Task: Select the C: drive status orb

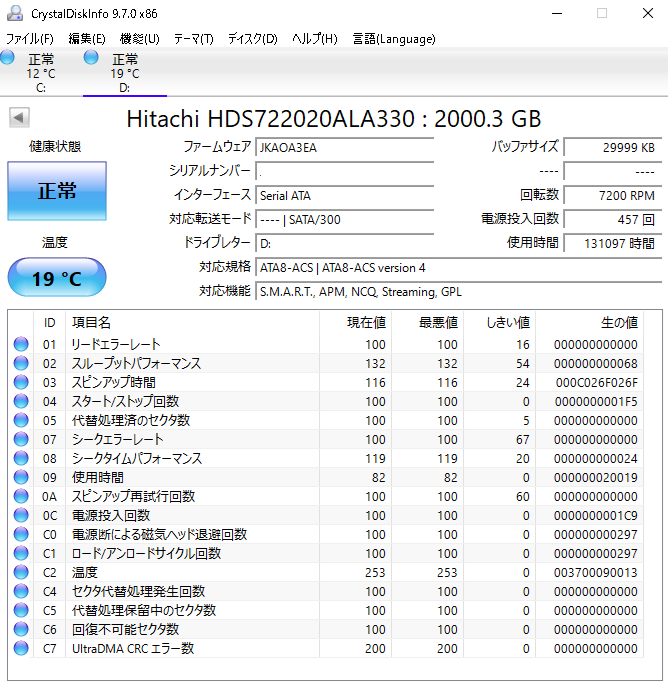Action: point(8,59)
